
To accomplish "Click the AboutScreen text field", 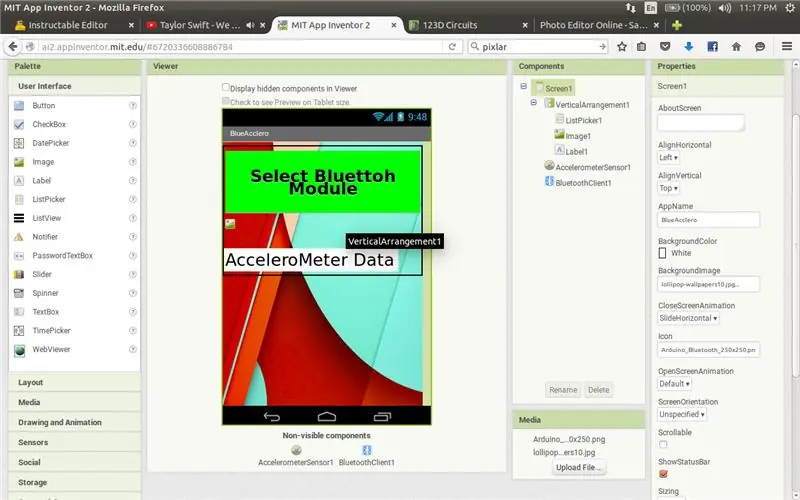I will pyautogui.click(x=701, y=122).
